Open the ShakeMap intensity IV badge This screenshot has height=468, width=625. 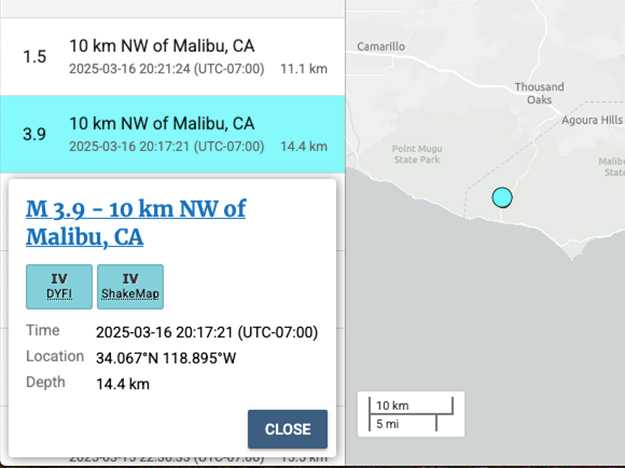pyautogui.click(x=130, y=287)
